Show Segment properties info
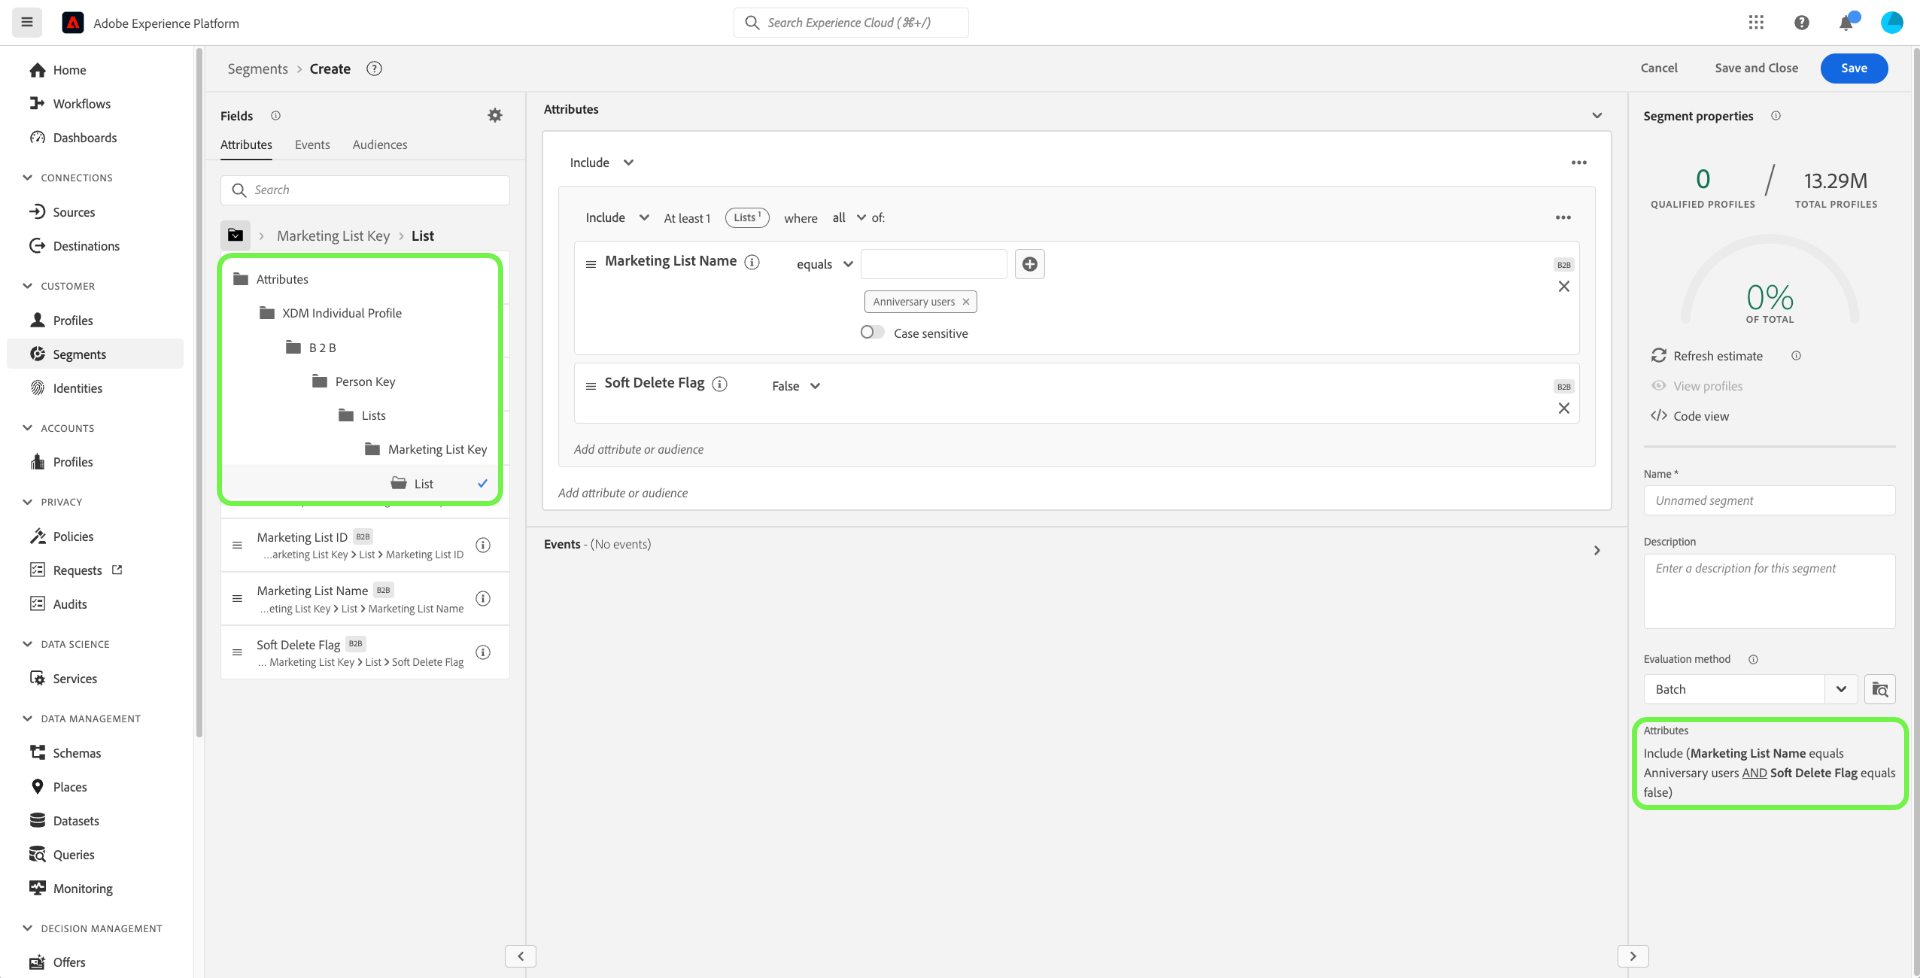This screenshot has height=978, width=1920. pos(1776,116)
